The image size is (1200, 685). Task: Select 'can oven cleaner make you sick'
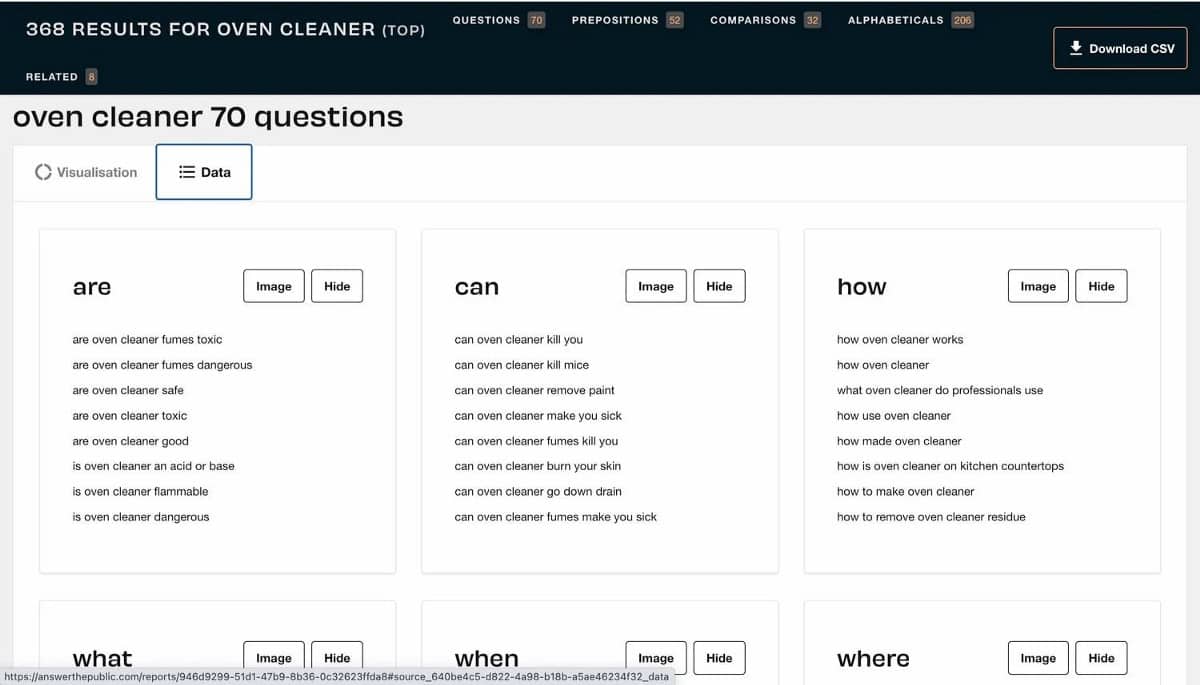click(538, 416)
